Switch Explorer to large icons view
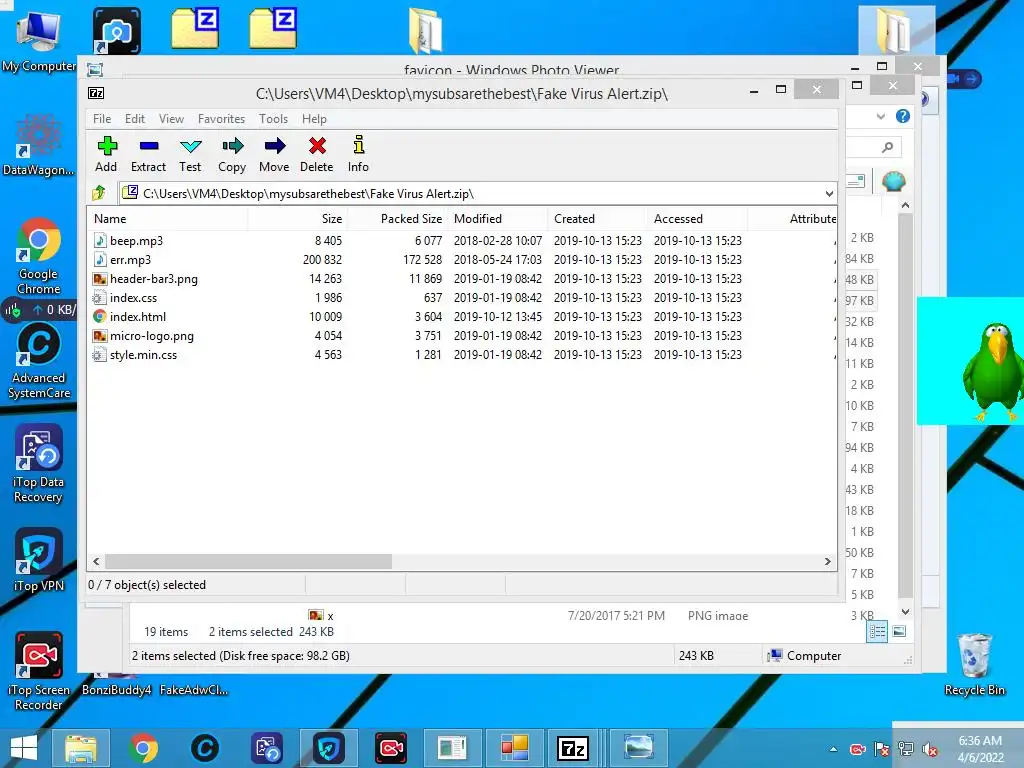 click(x=899, y=631)
